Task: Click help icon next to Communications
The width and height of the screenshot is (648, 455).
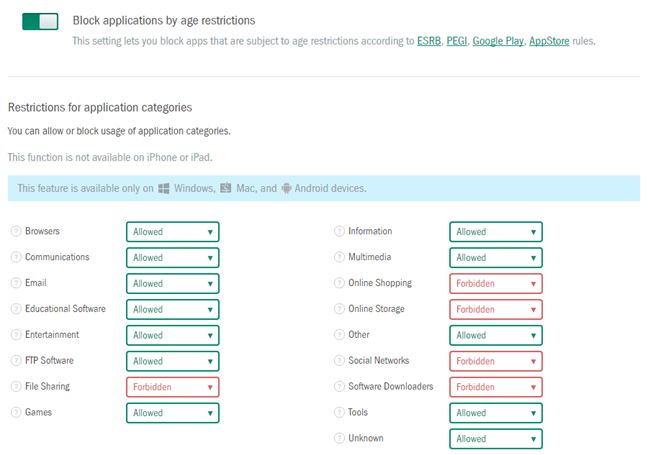Action: [x=16, y=257]
